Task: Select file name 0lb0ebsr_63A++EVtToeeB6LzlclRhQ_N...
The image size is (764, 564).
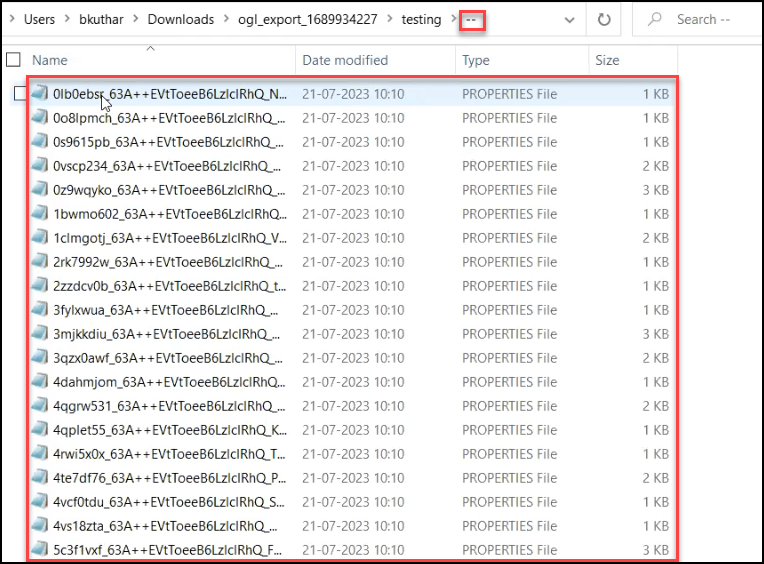Action: 170,94
